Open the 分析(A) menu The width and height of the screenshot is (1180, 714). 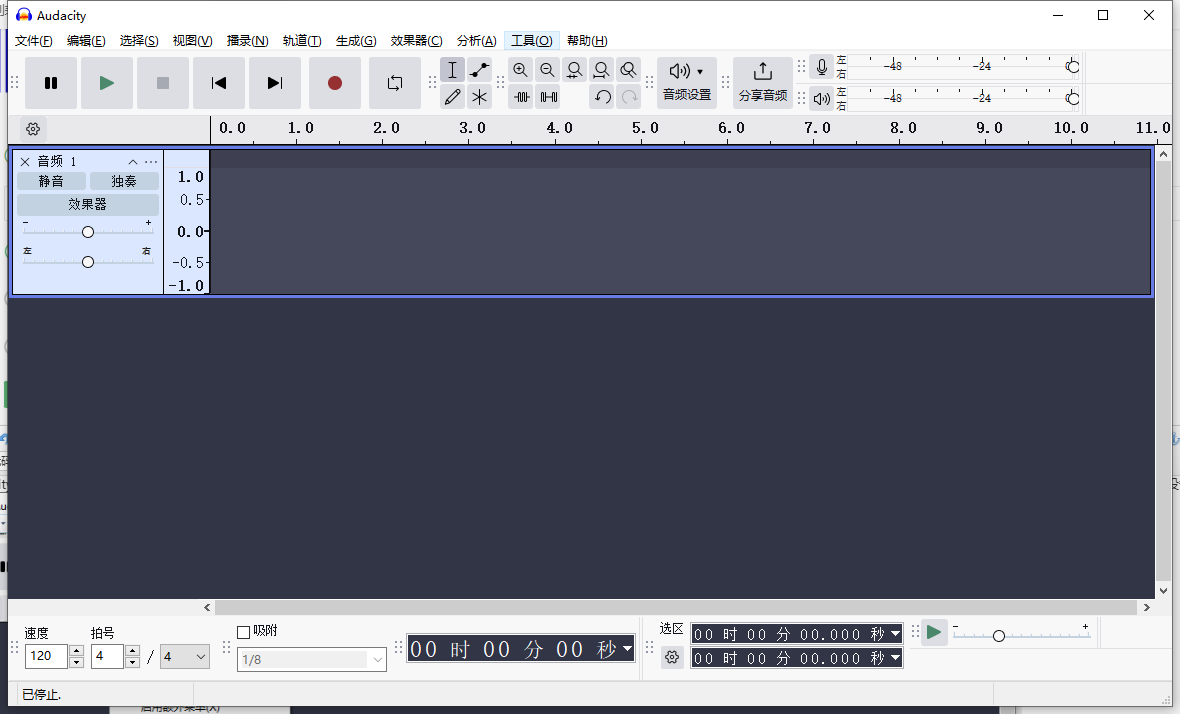click(476, 41)
